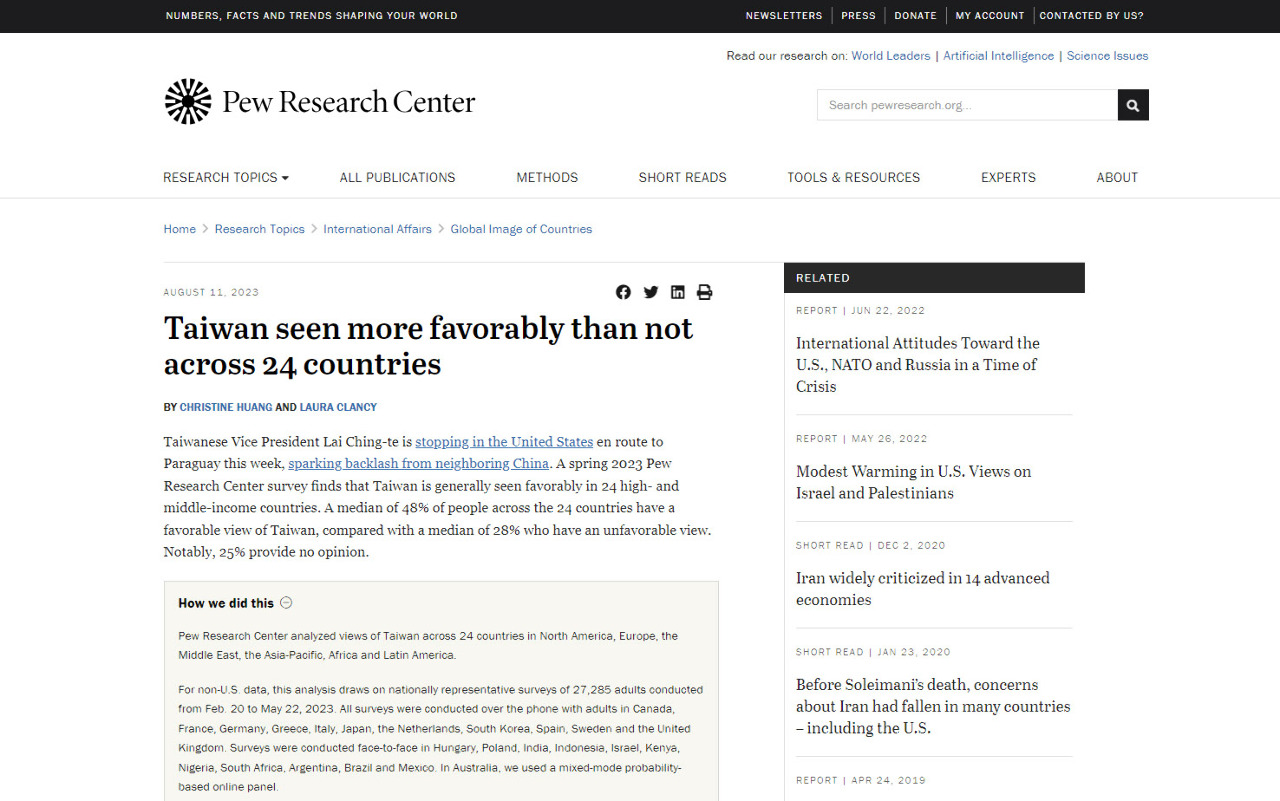Click 'Short Read | Dec 2, 2020' label

click(x=871, y=546)
